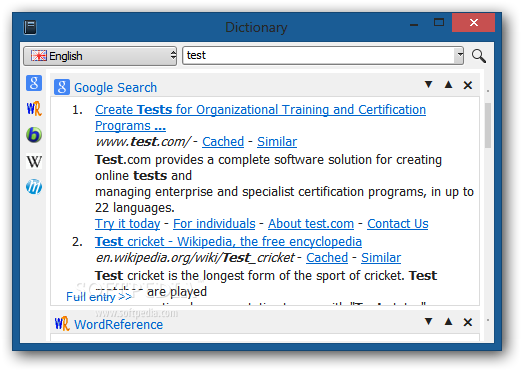Open the English language dropdown
The width and height of the screenshot is (522, 371).
[100, 56]
